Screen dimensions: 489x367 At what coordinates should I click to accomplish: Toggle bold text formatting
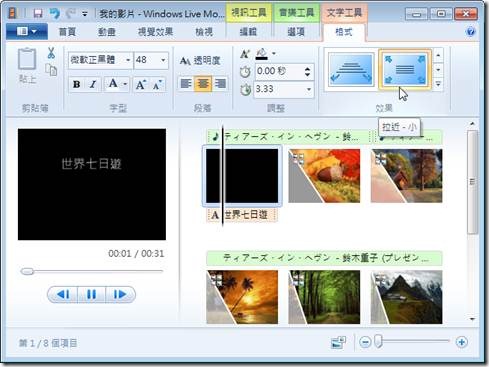(x=76, y=84)
